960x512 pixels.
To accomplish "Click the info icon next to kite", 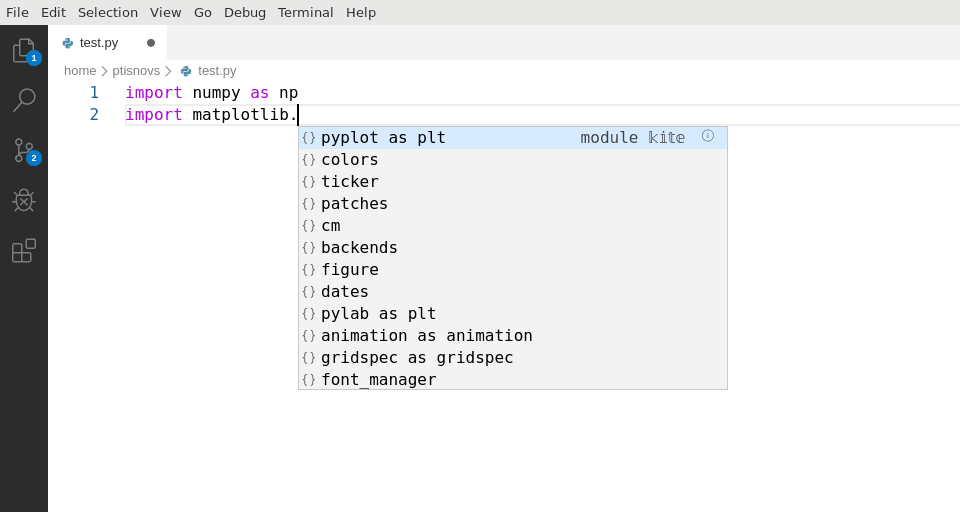I will click(708, 136).
